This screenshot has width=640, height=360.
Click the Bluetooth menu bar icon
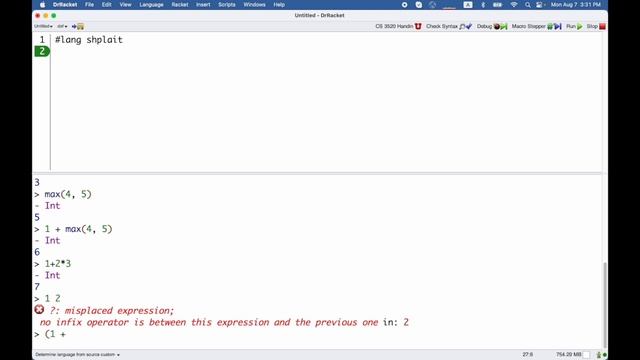(483, 4)
